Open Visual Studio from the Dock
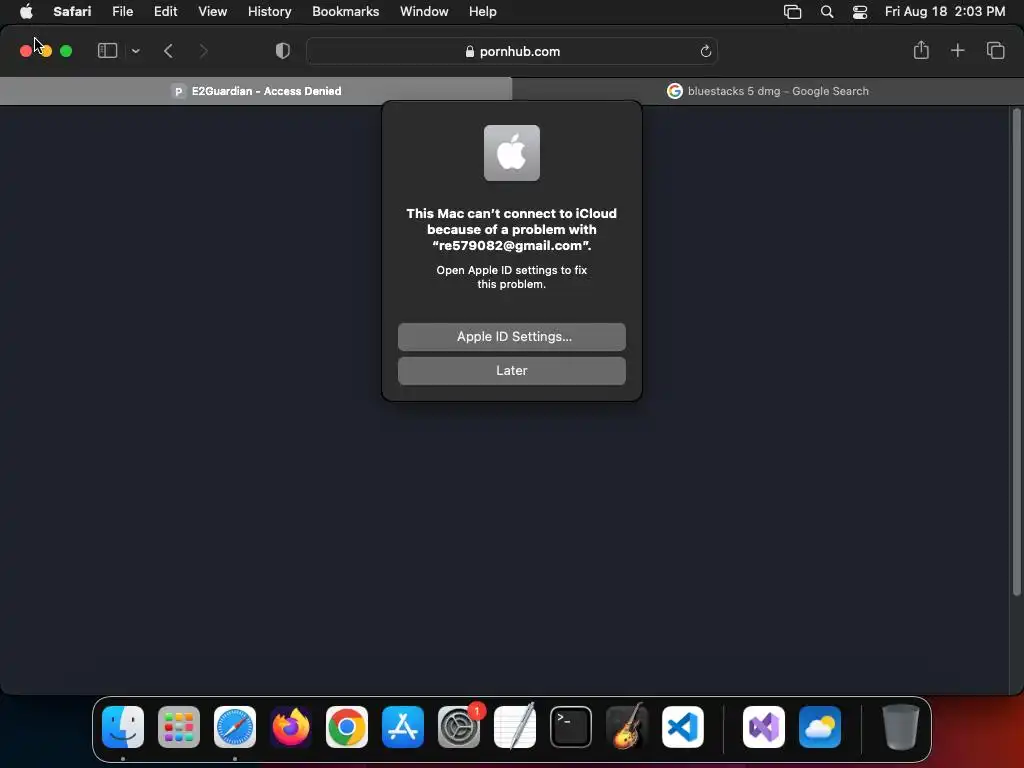Viewport: 1024px width, 768px height. pyautogui.click(x=763, y=726)
